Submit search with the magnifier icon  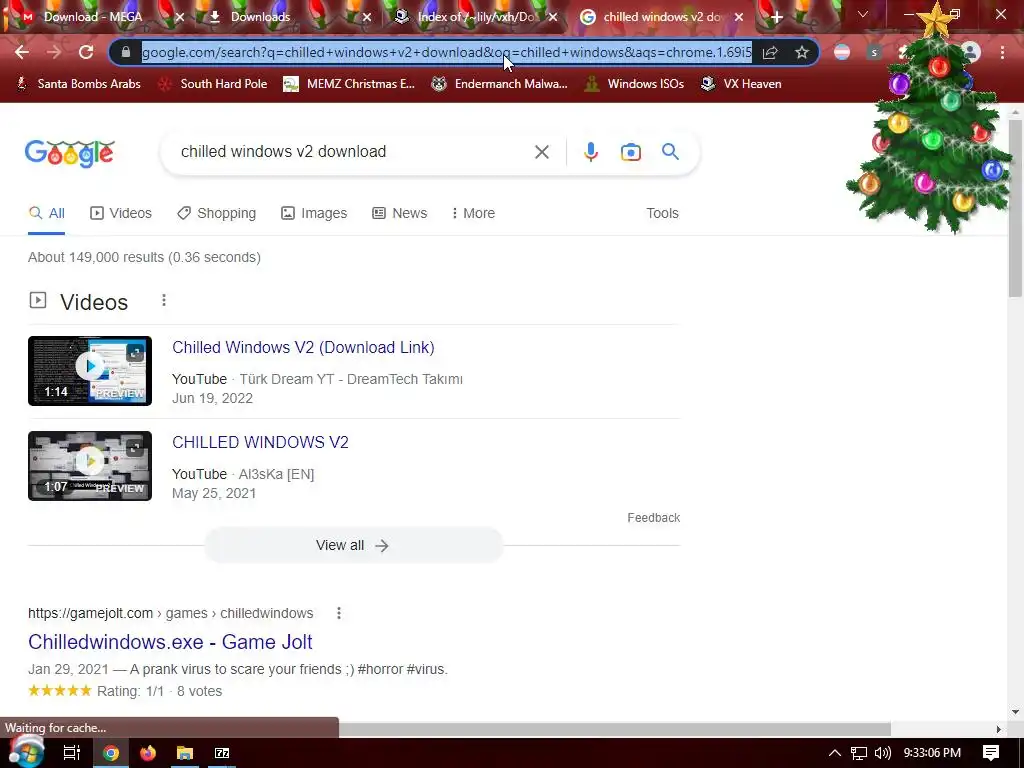(x=670, y=152)
